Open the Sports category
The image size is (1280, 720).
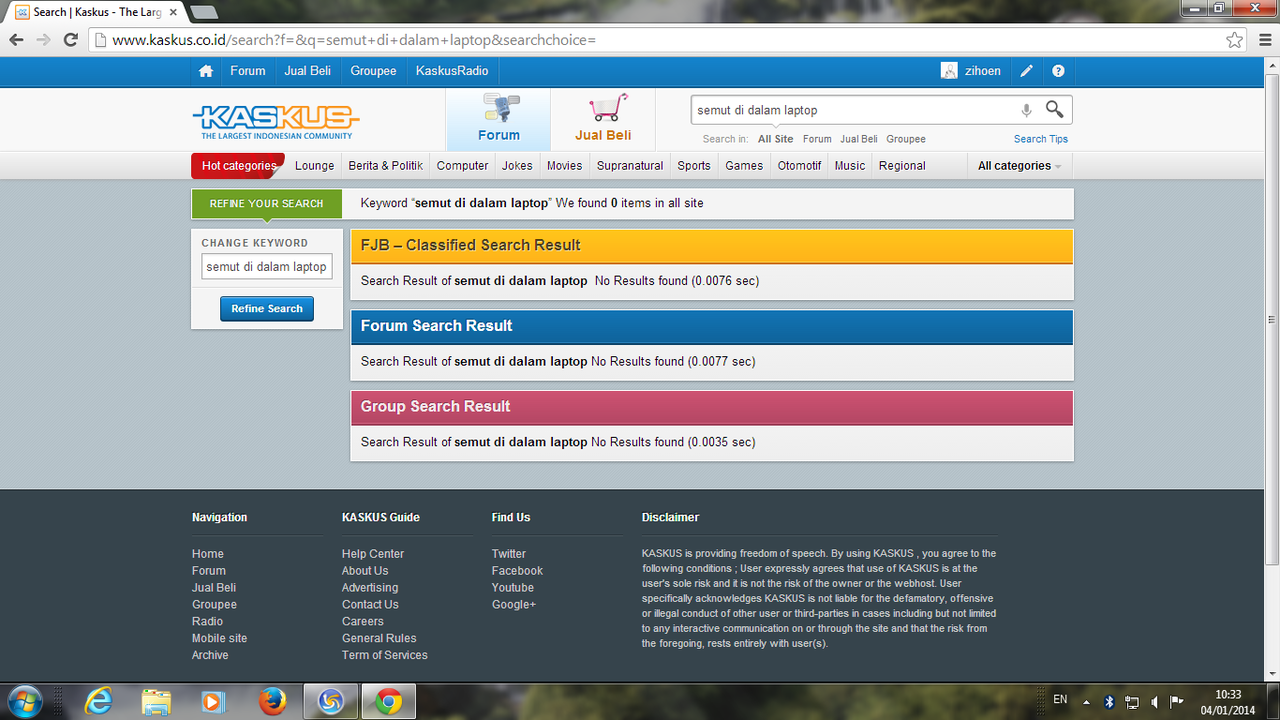[x=694, y=166]
